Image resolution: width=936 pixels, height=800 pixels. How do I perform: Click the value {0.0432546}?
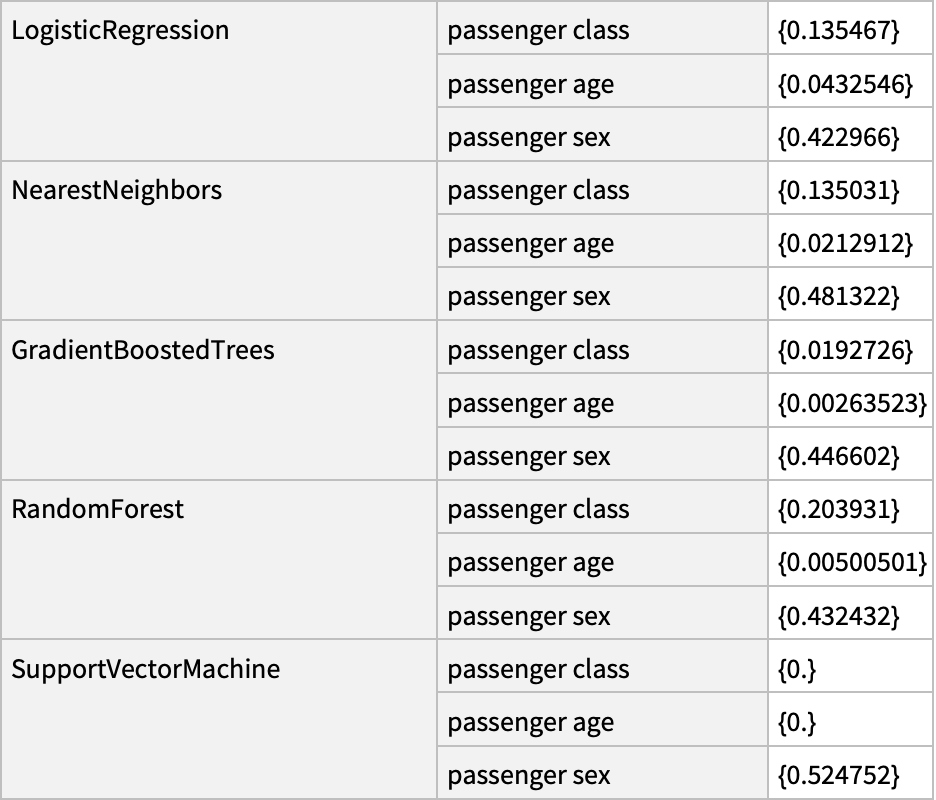click(x=845, y=84)
